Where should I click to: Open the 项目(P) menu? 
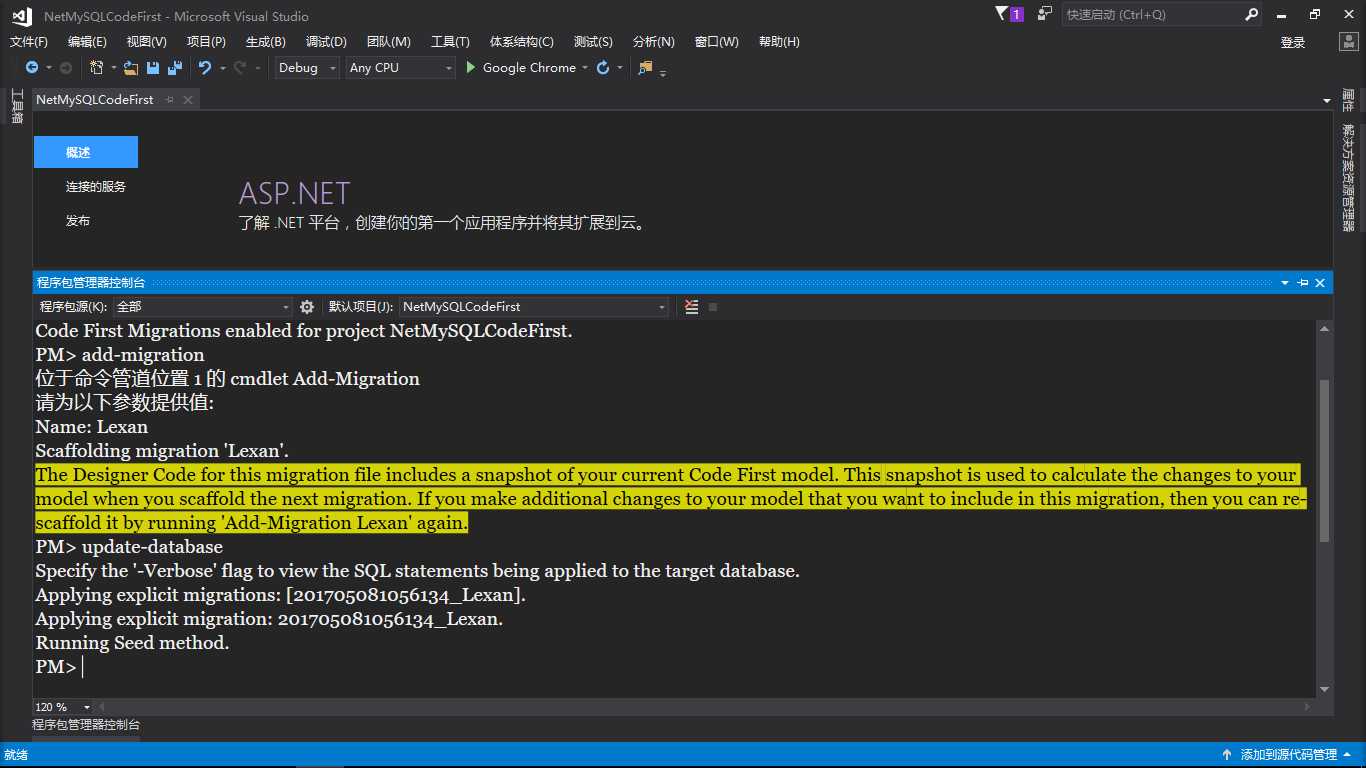tap(206, 42)
